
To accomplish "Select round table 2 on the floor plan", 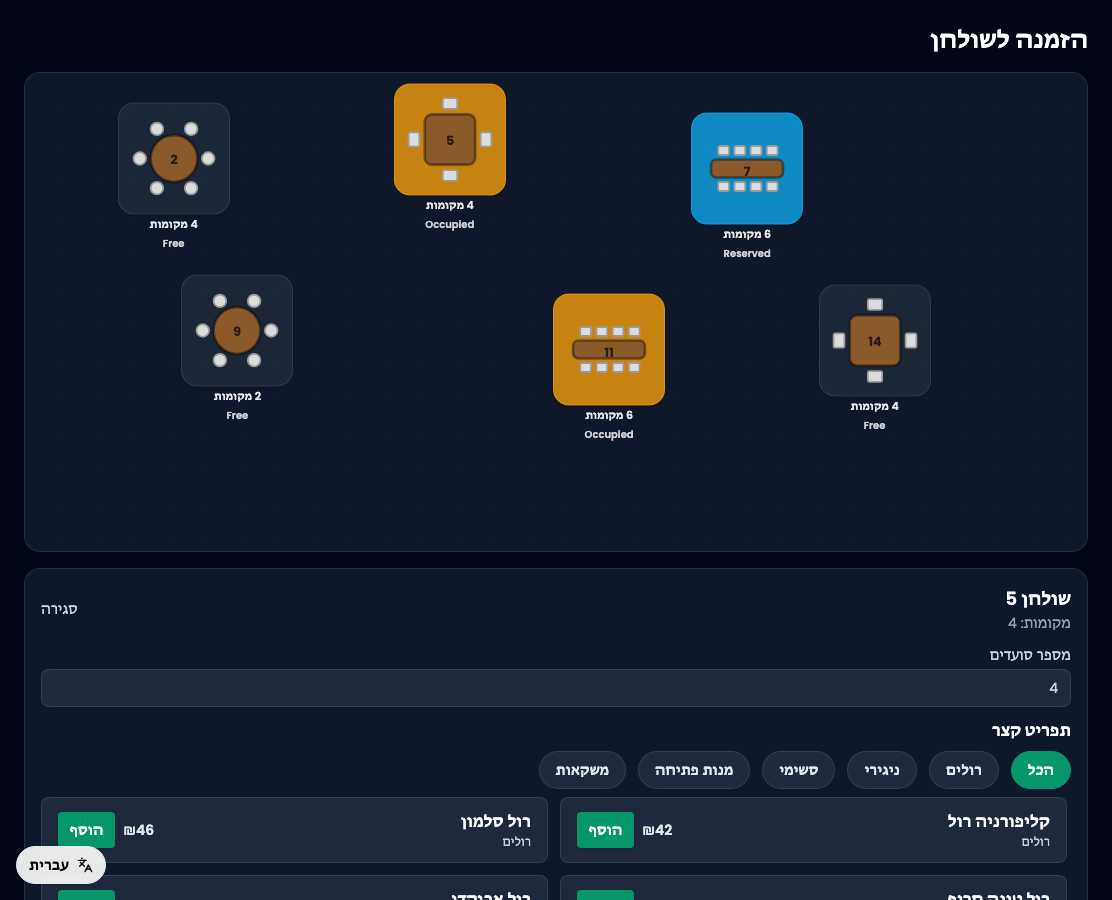I will 174,158.
